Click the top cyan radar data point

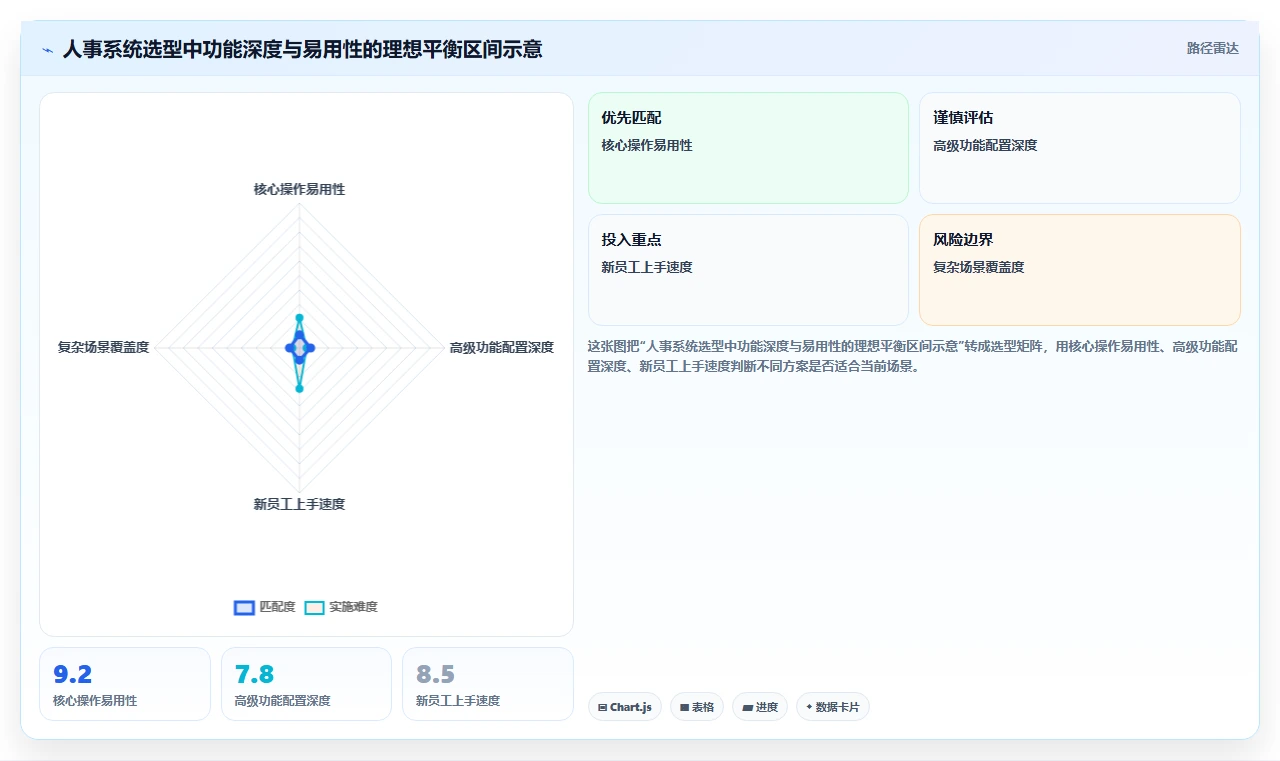(299, 318)
